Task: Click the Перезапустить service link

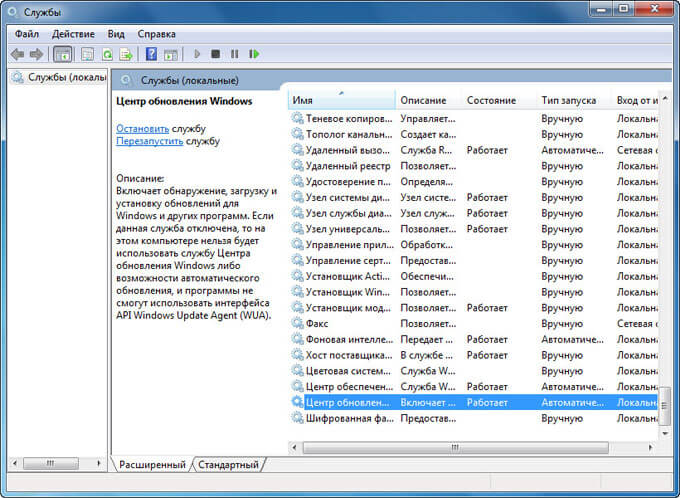Action: (x=149, y=142)
